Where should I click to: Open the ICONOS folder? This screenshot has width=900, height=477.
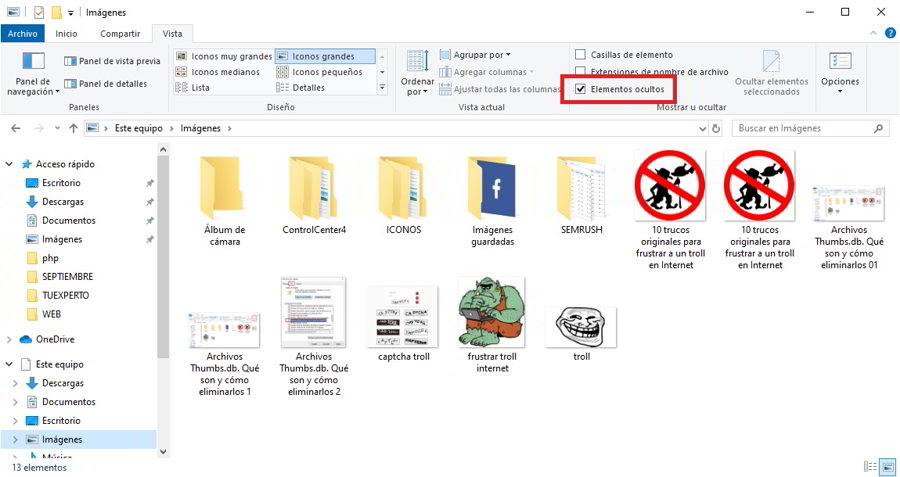pyautogui.click(x=403, y=190)
